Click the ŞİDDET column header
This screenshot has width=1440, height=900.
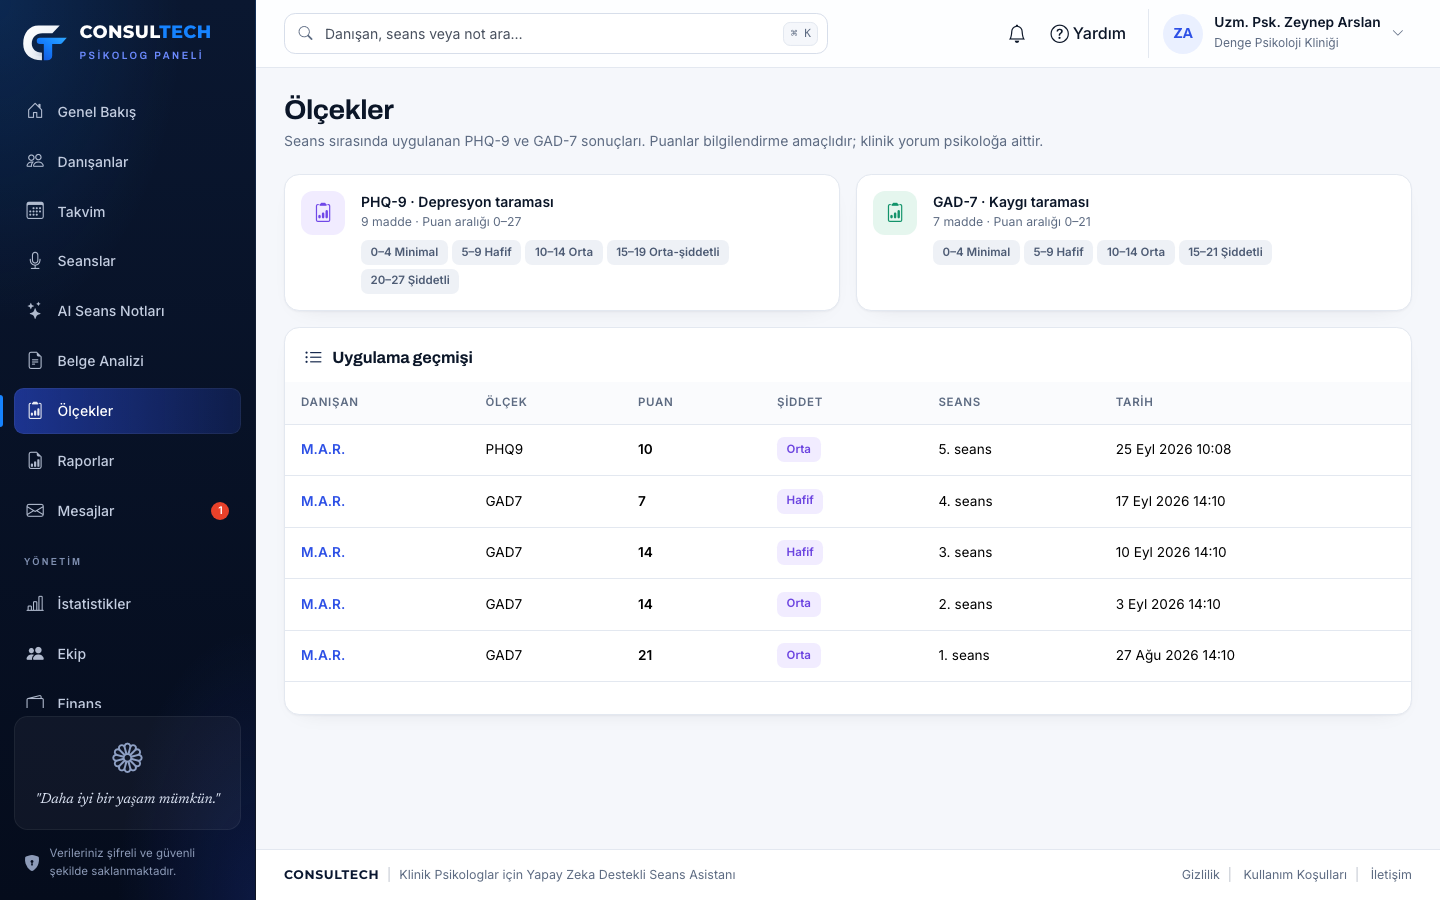tap(799, 402)
